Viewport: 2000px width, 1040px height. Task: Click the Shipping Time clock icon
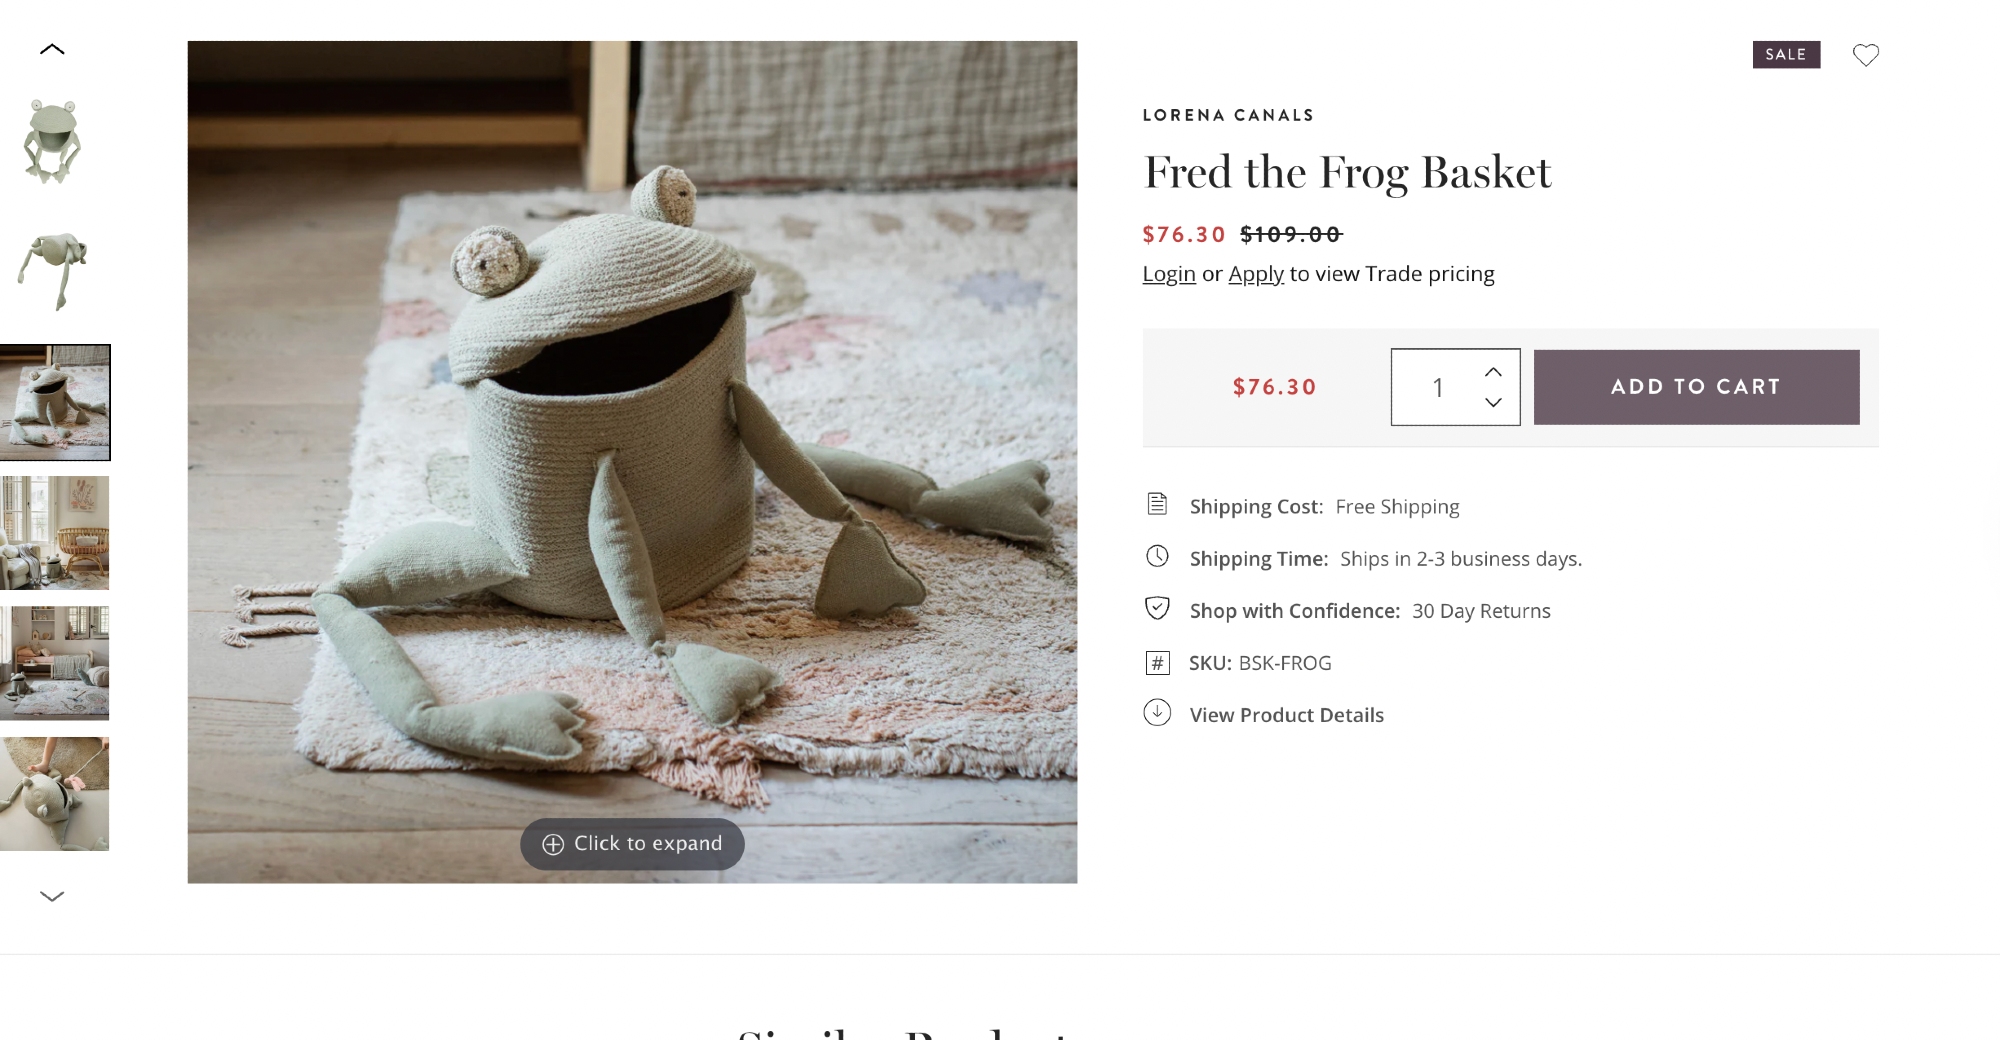click(x=1157, y=556)
